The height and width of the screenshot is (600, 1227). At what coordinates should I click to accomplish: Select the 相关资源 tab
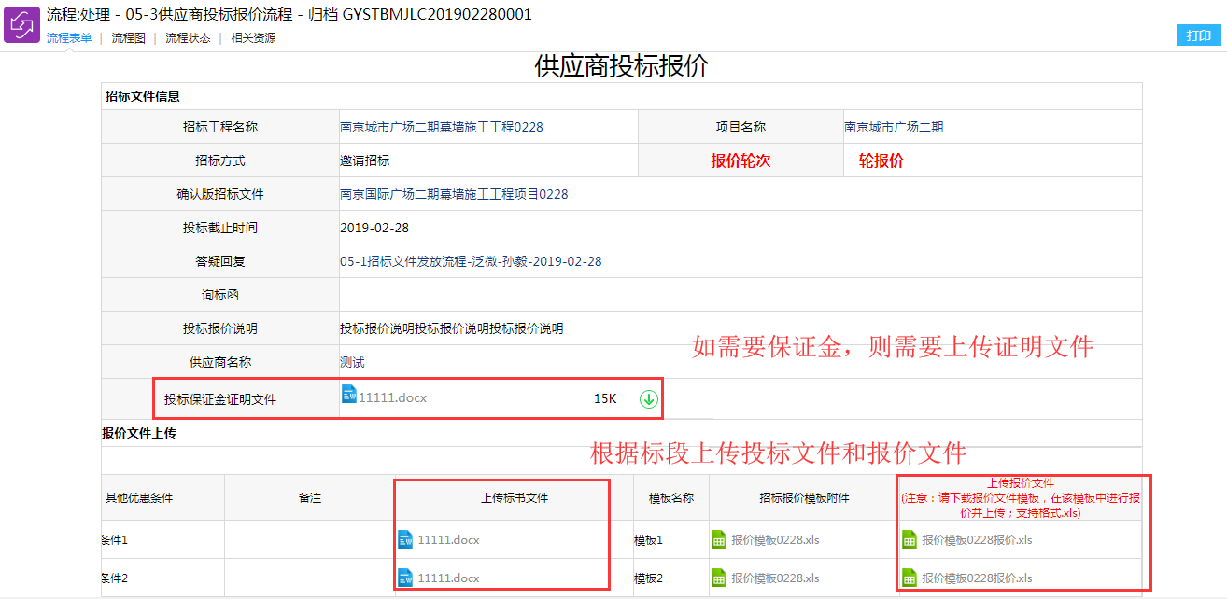253,38
